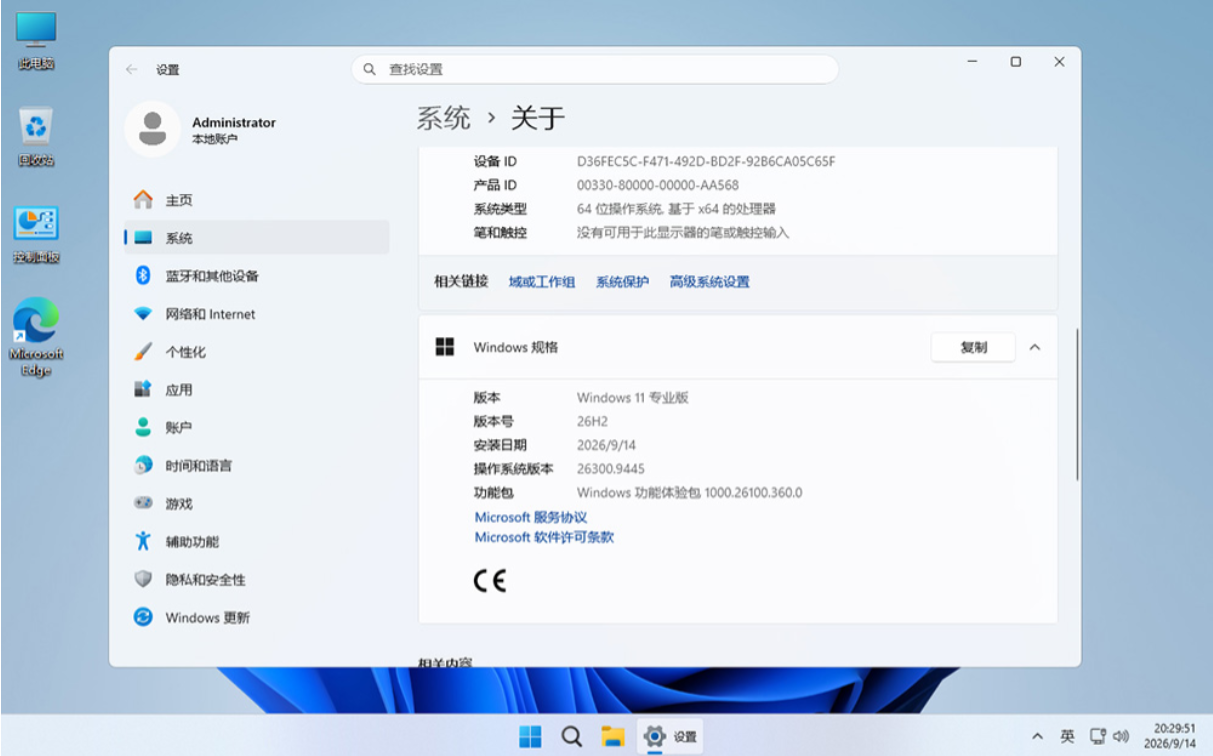Click the 操作系统版本 value 26300.9445
Image resolution: width=1213 pixels, height=756 pixels.
[611, 469]
